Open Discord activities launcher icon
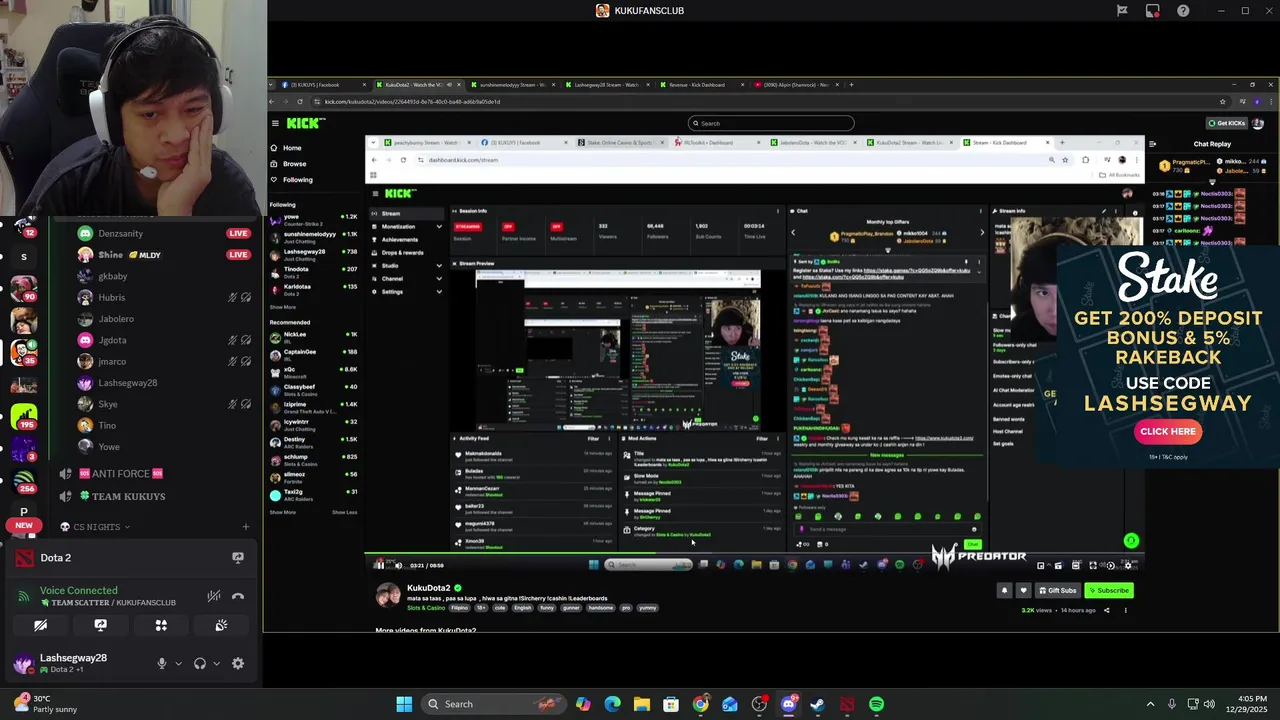1280x720 pixels. point(161,625)
